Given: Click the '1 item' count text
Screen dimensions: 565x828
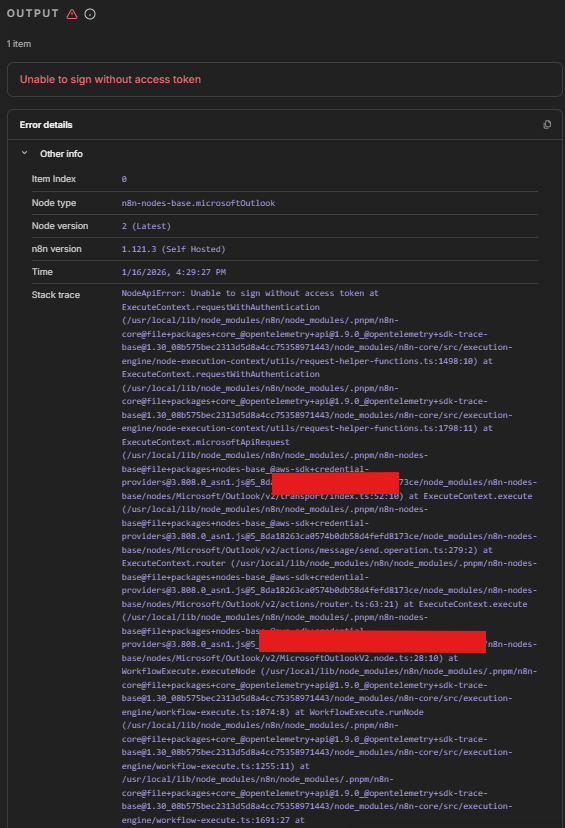Looking at the screenshot, I should click(x=18, y=44).
